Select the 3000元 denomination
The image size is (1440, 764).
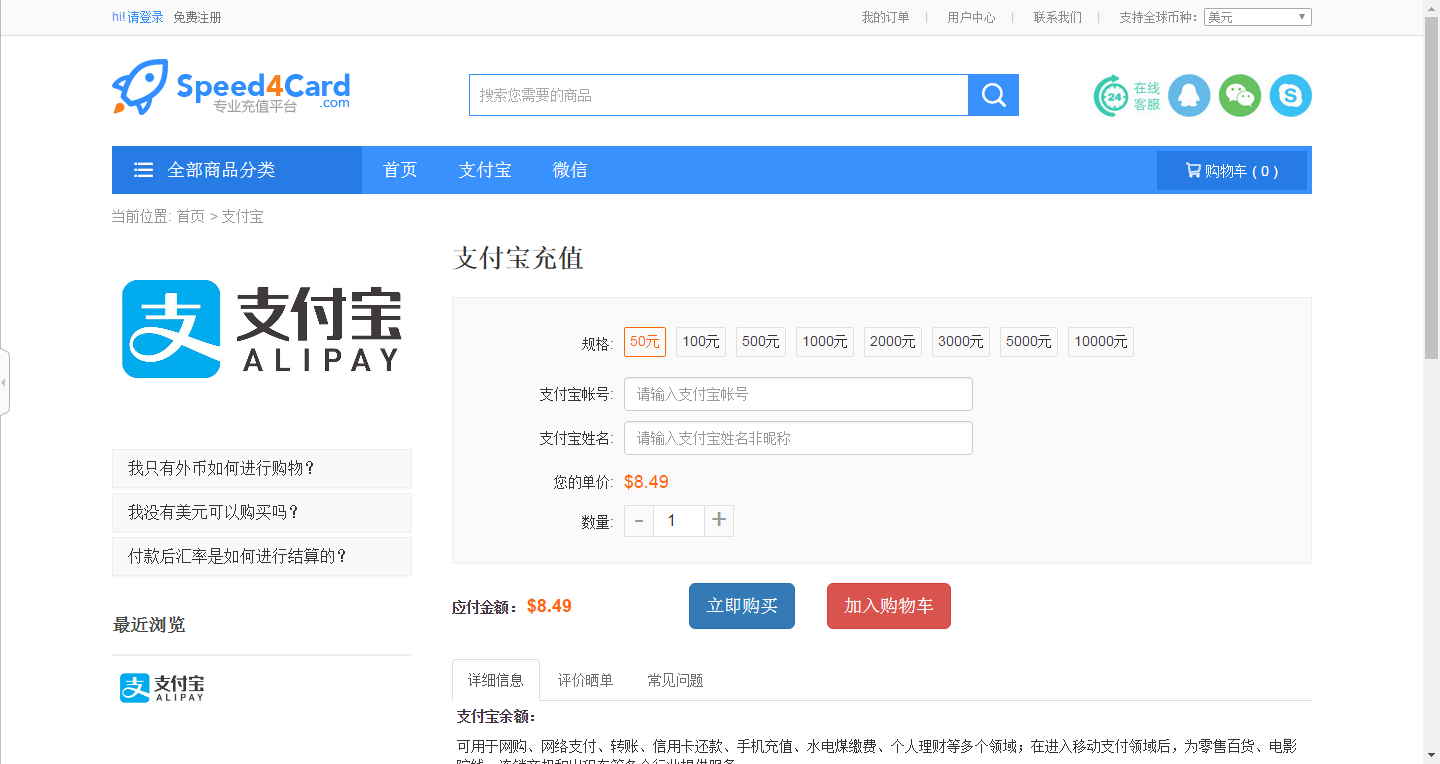[x=961, y=342]
